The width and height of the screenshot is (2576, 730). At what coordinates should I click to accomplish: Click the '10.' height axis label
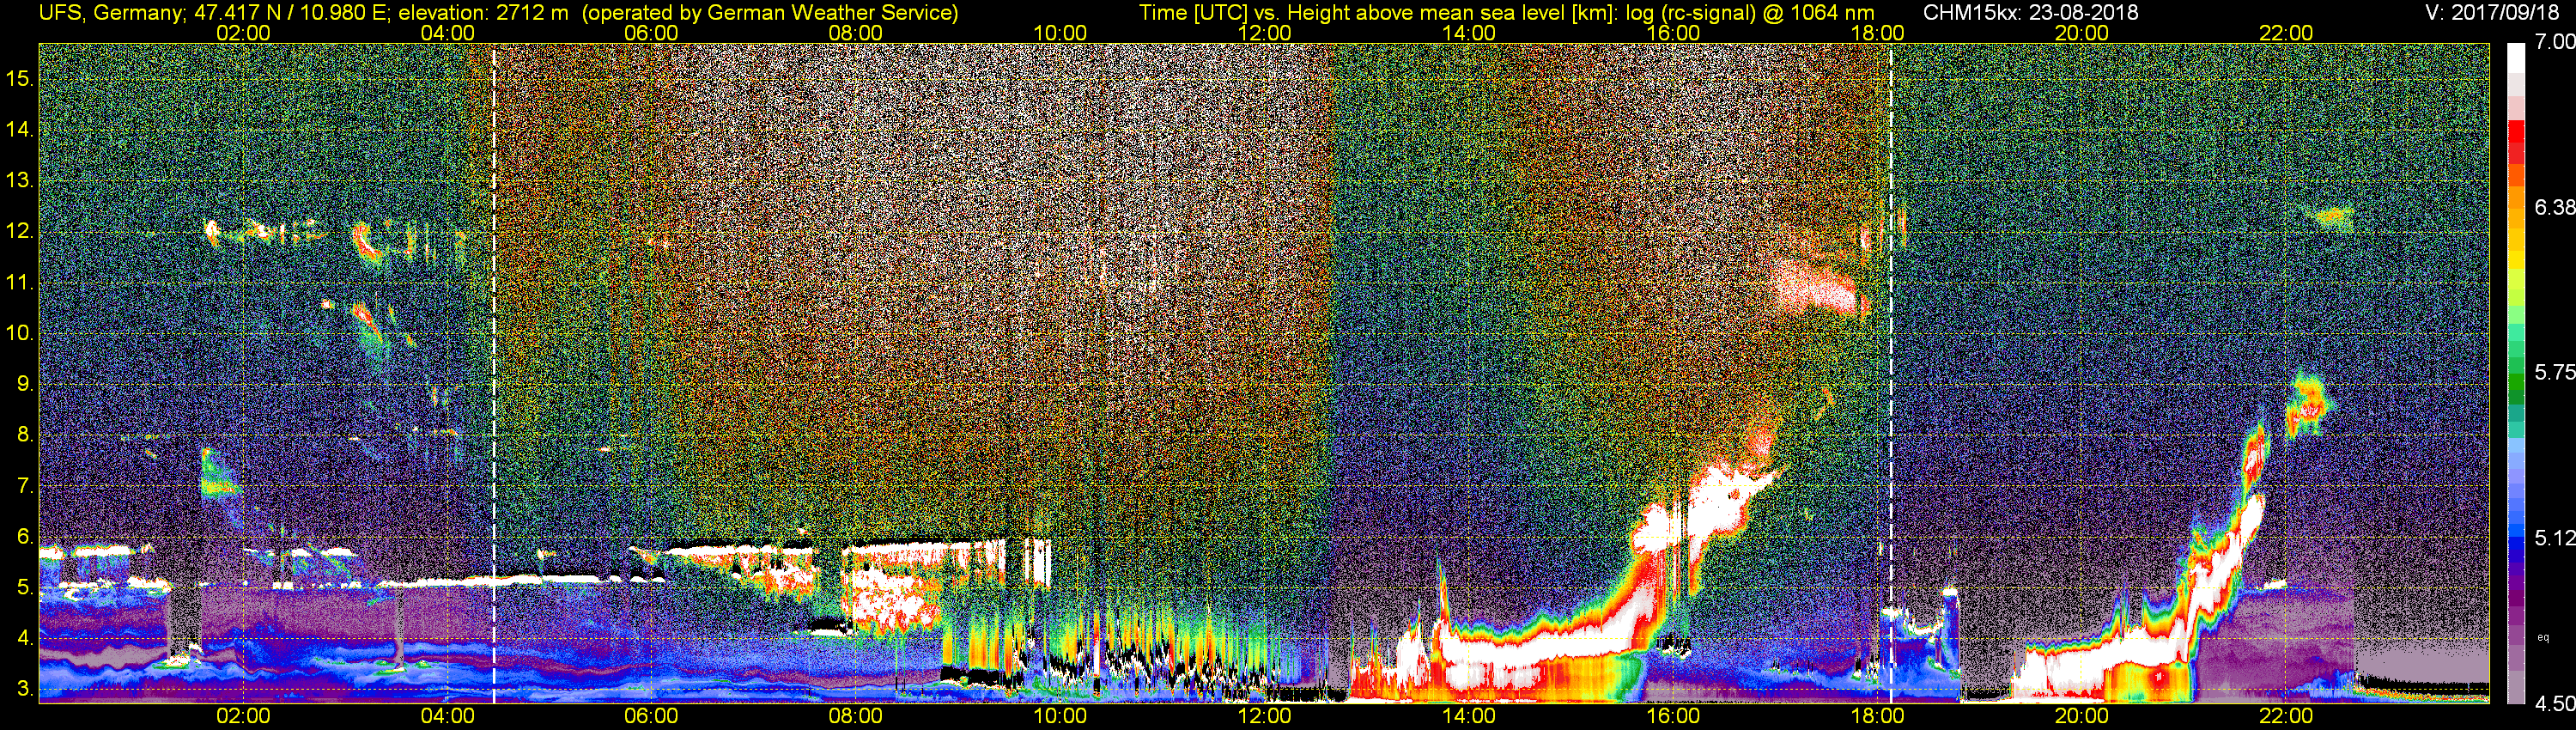click(x=20, y=333)
